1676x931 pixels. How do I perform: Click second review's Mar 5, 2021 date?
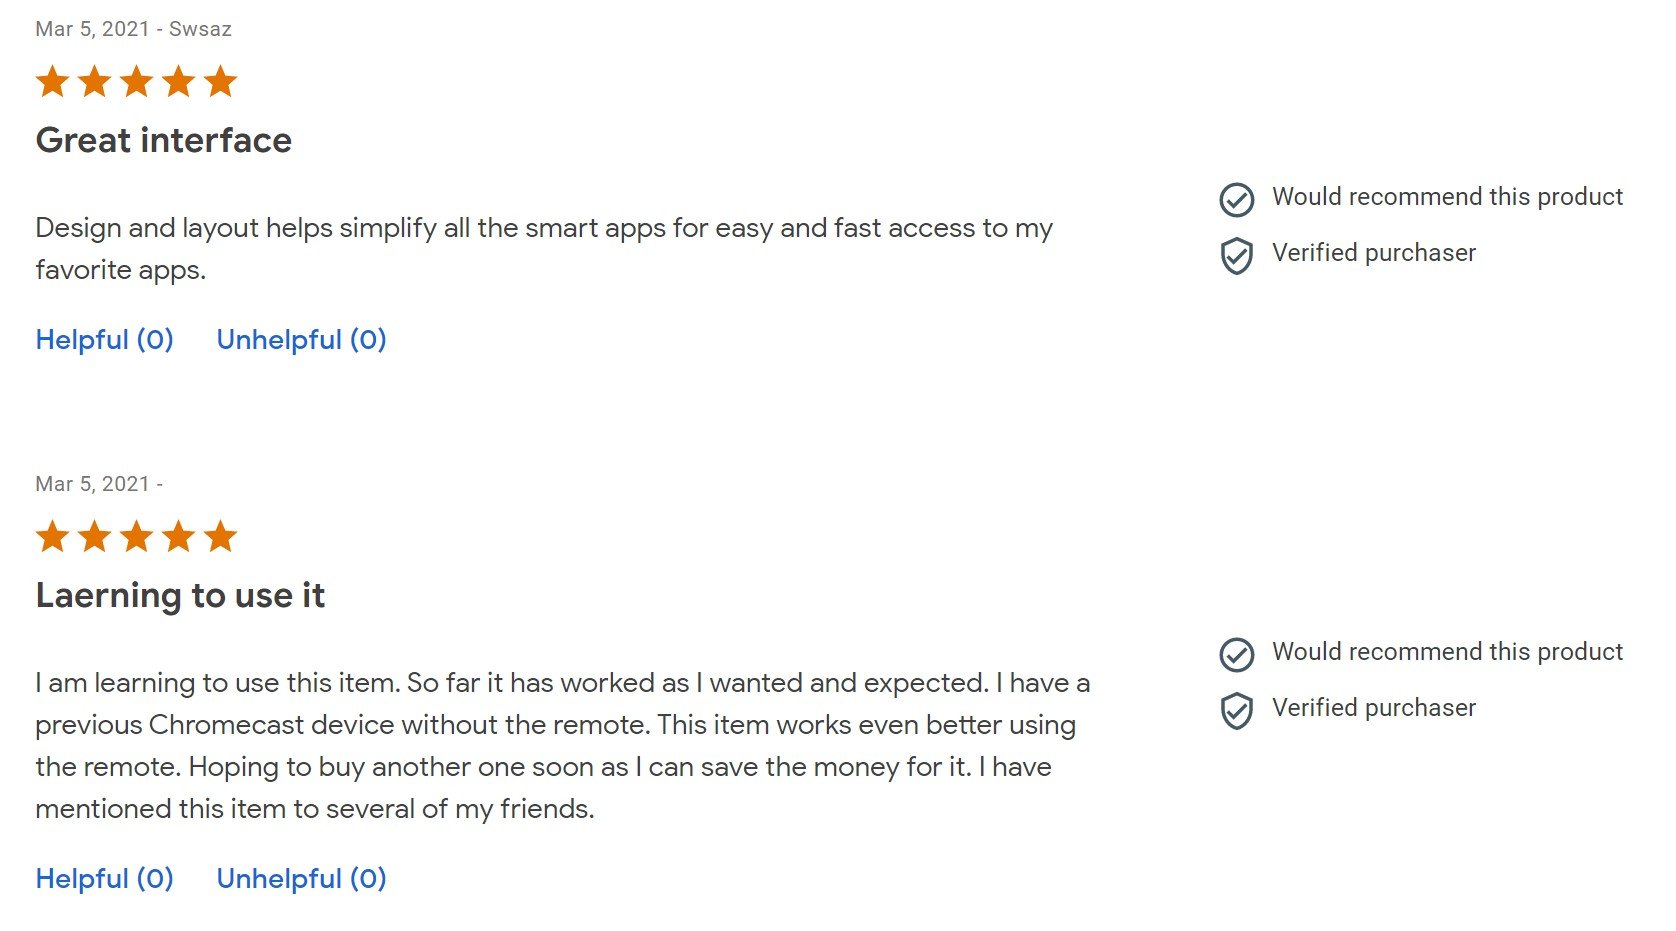pyautogui.click(x=92, y=484)
